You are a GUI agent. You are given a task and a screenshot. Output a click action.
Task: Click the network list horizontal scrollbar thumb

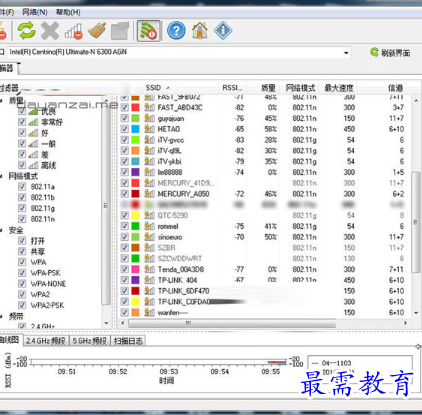232,323
